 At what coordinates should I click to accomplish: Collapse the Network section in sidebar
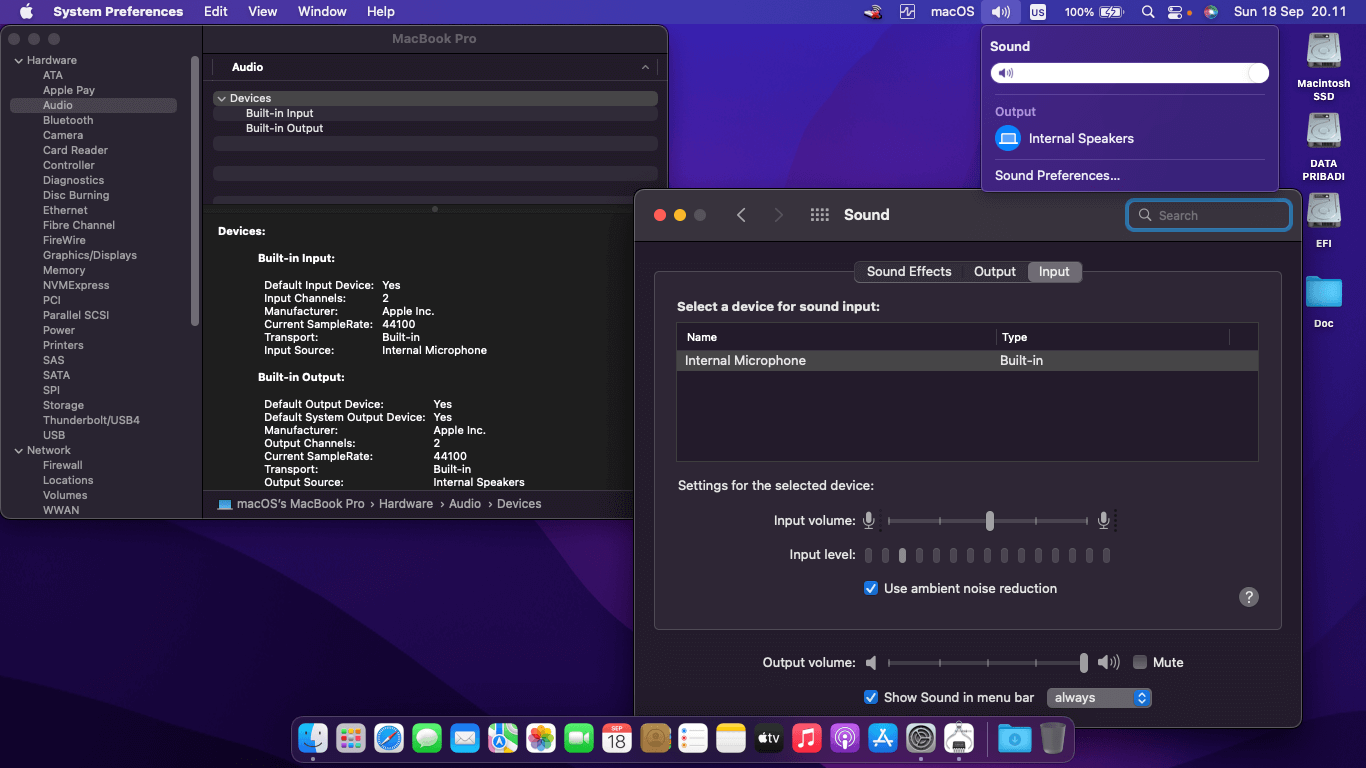[18, 450]
